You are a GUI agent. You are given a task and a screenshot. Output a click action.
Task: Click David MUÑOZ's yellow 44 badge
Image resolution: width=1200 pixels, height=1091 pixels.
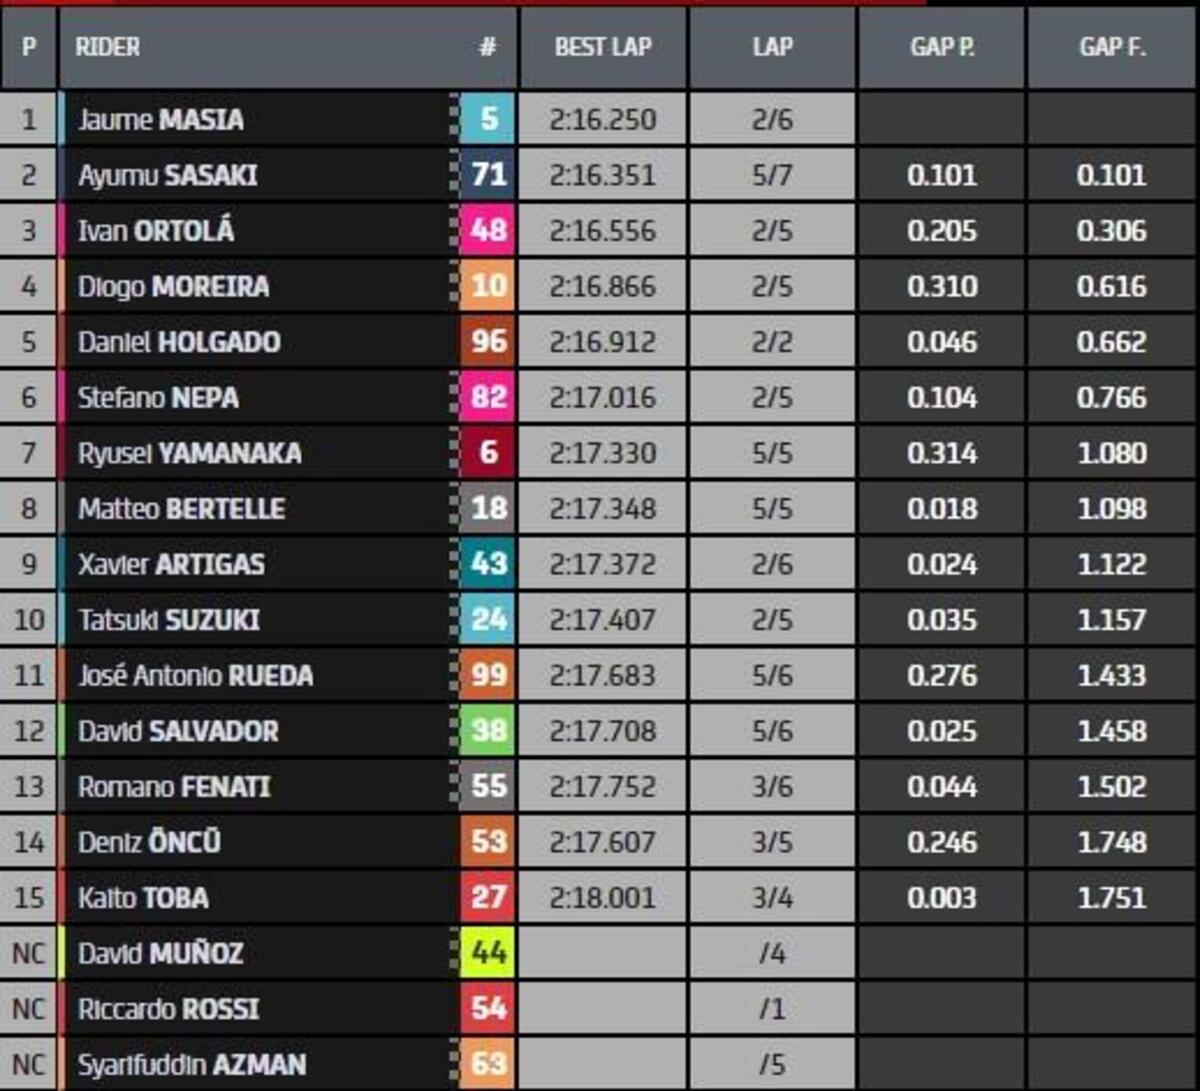[488, 953]
